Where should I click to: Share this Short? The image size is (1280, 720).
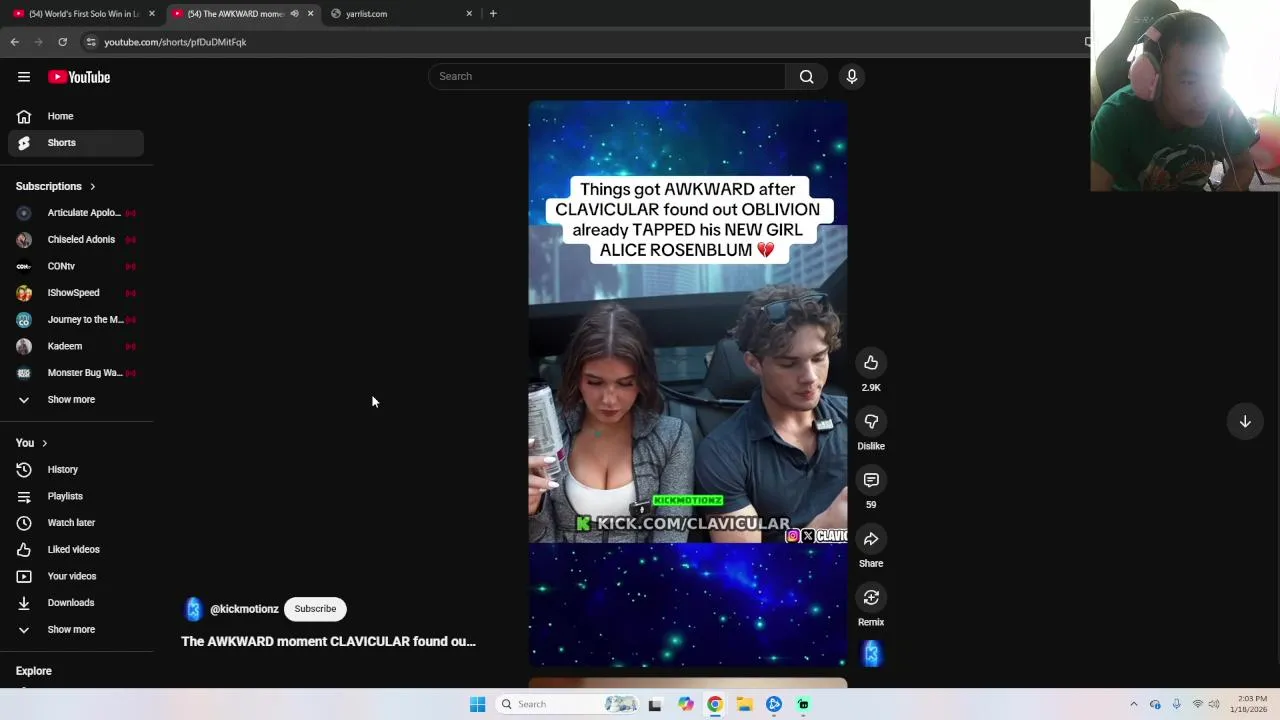pos(871,539)
